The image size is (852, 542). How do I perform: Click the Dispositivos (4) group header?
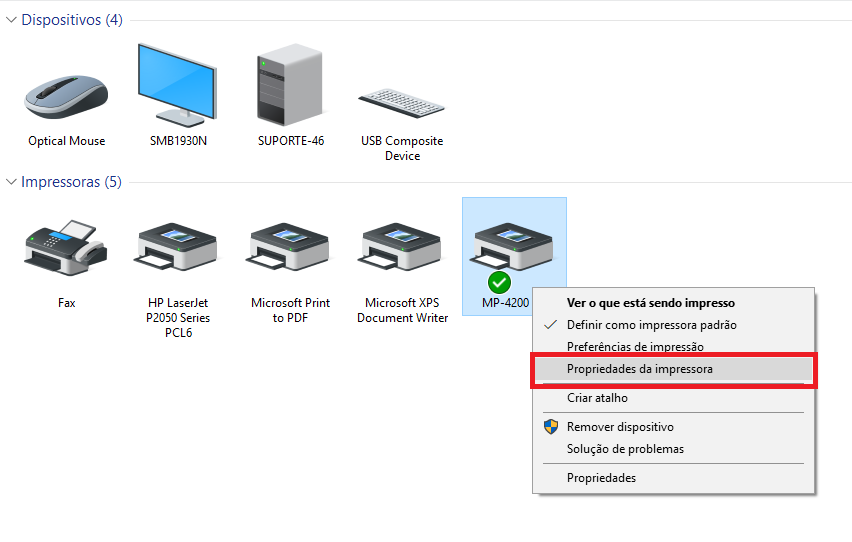pos(72,20)
